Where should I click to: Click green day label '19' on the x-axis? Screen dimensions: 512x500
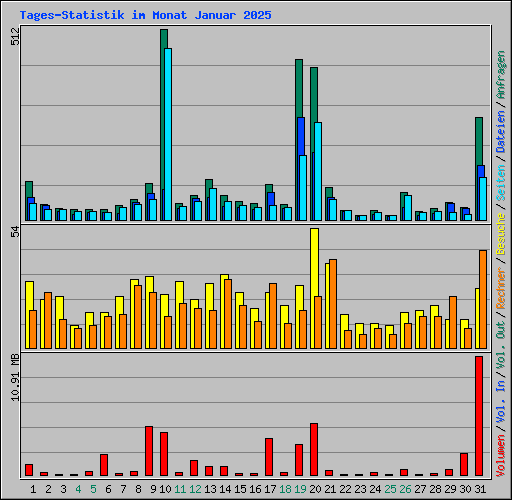[300, 489]
